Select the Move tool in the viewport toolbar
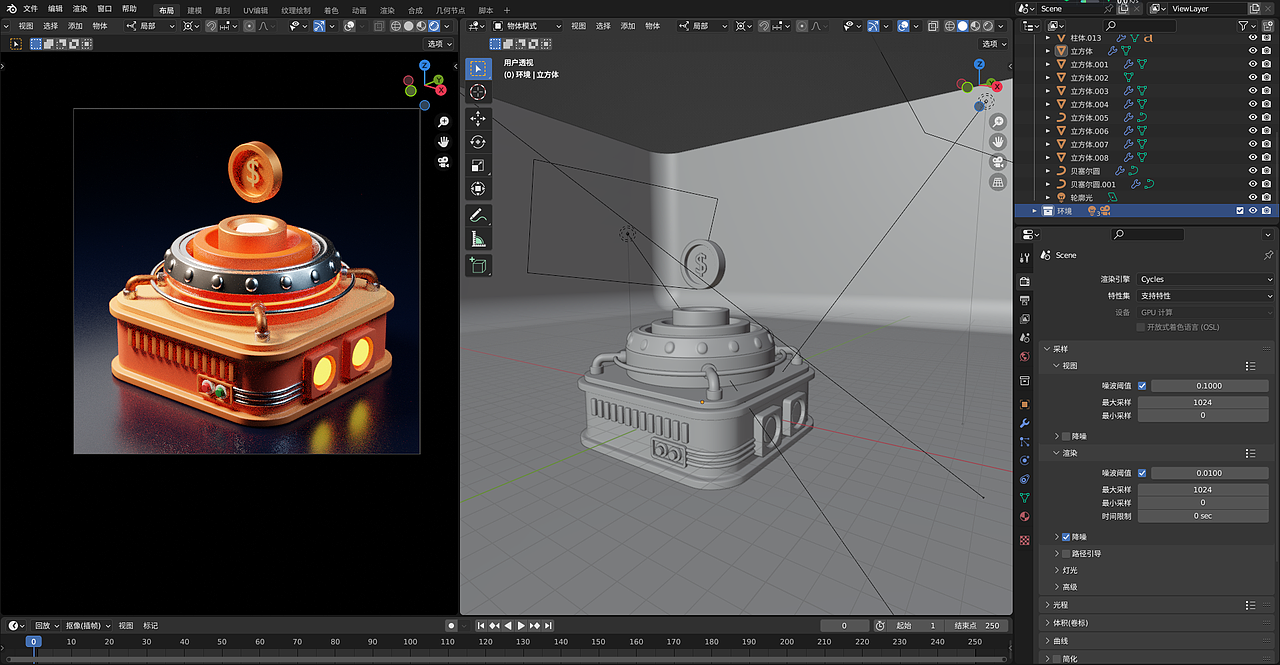This screenshot has width=1280, height=665. (x=478, y=118)
